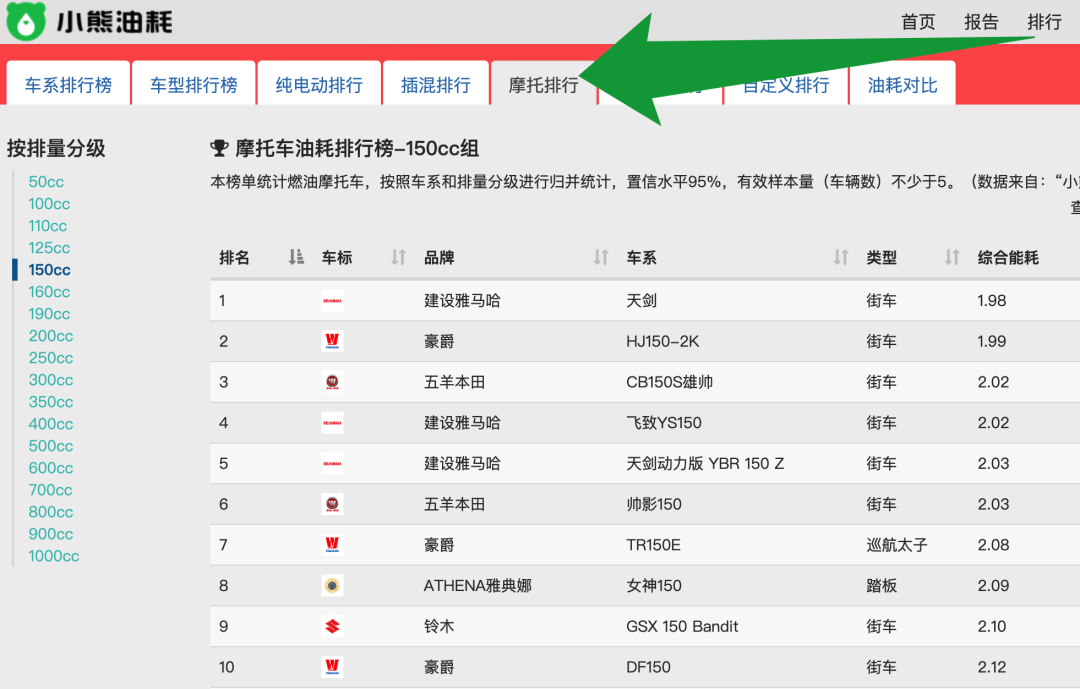The image size is (1080, 689).
Task: Click the ATHENA logo in 女神150 row
Action: tap(332, 585)
